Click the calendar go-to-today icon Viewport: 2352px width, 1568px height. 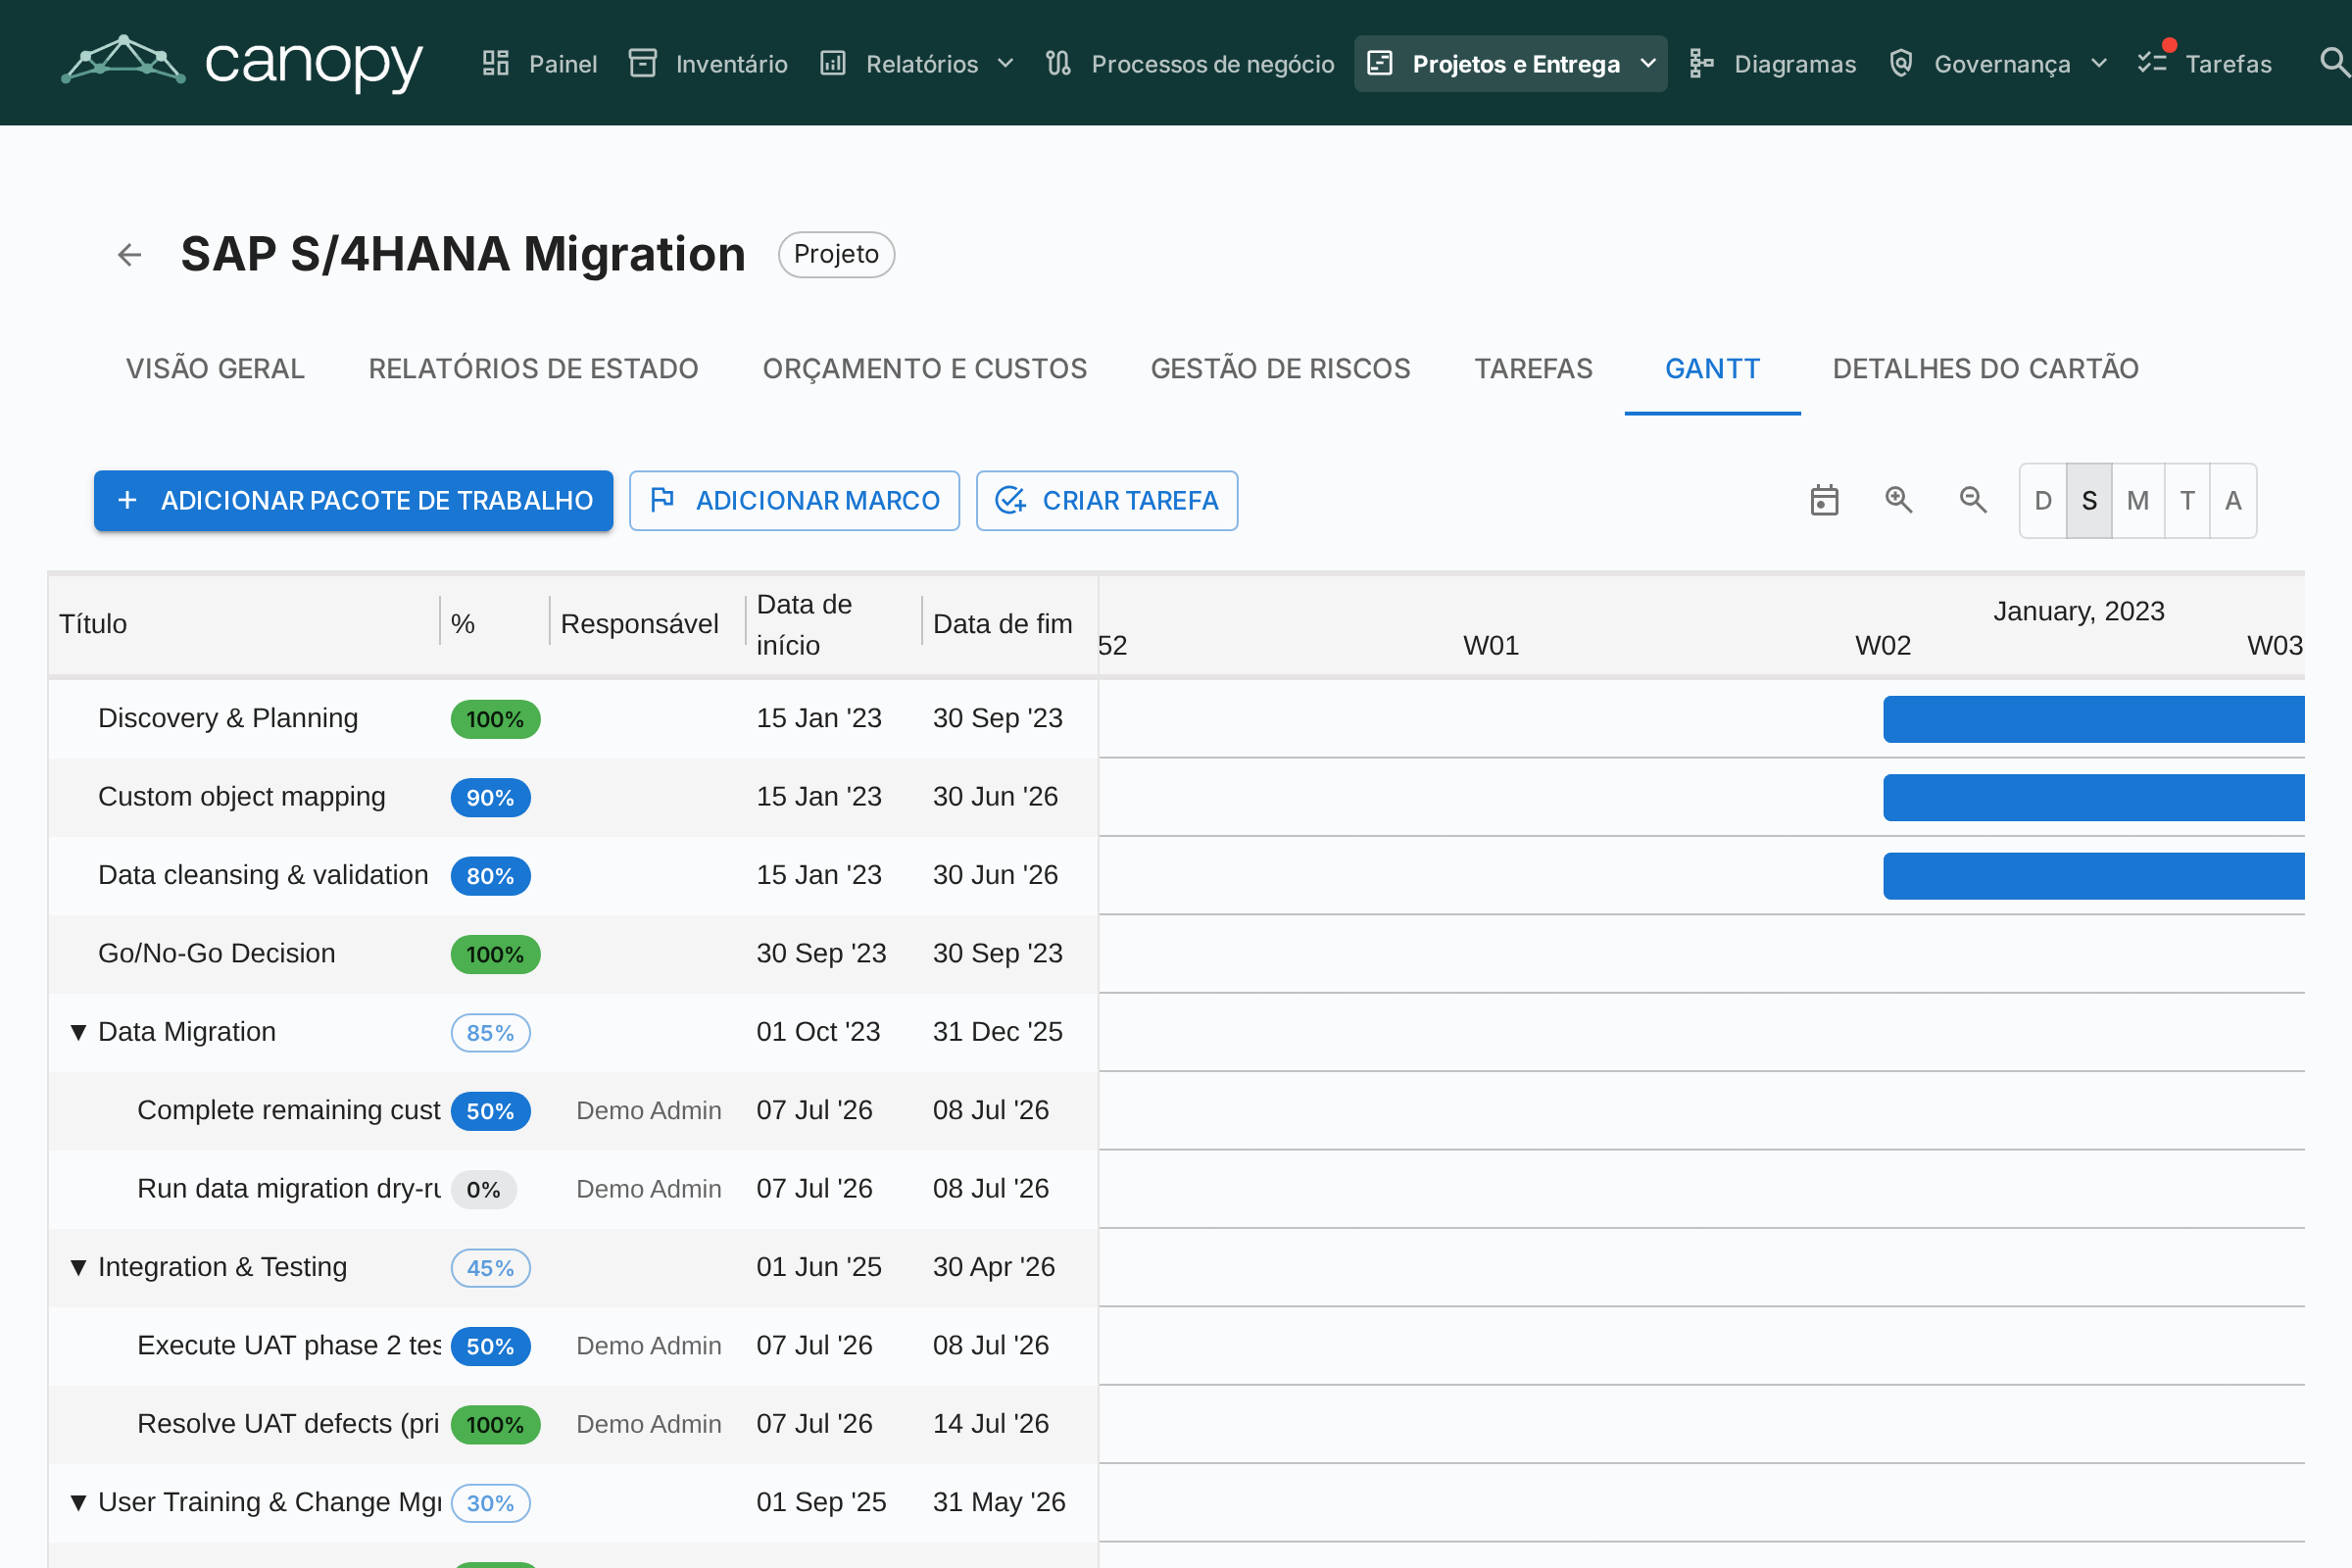coord(1825,501)
